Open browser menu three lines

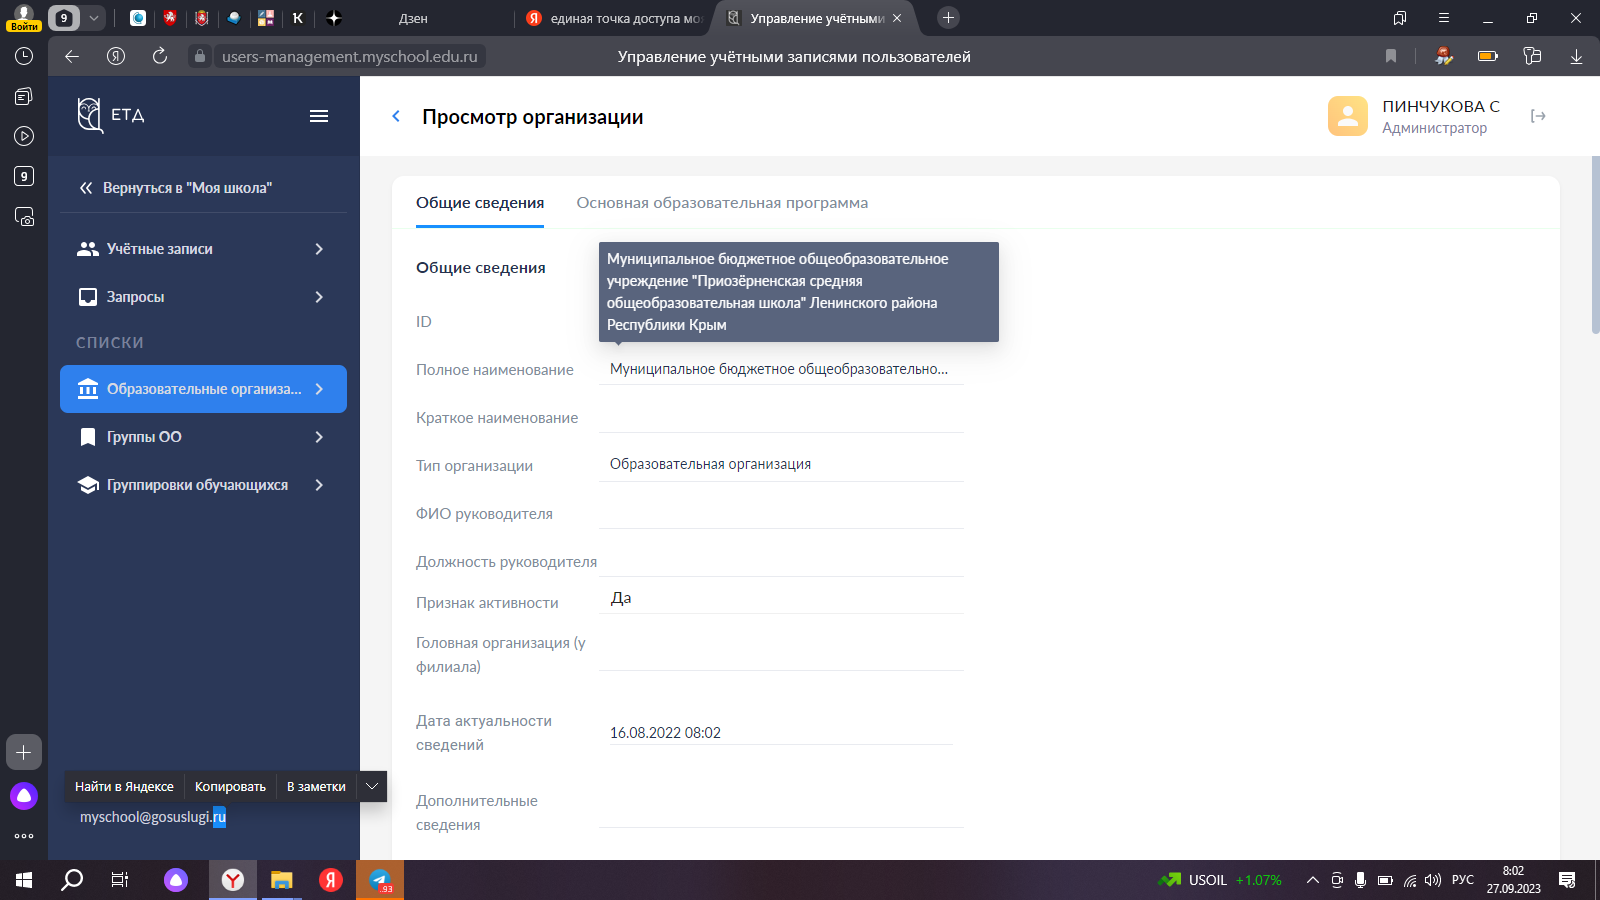coord(1444,18)
